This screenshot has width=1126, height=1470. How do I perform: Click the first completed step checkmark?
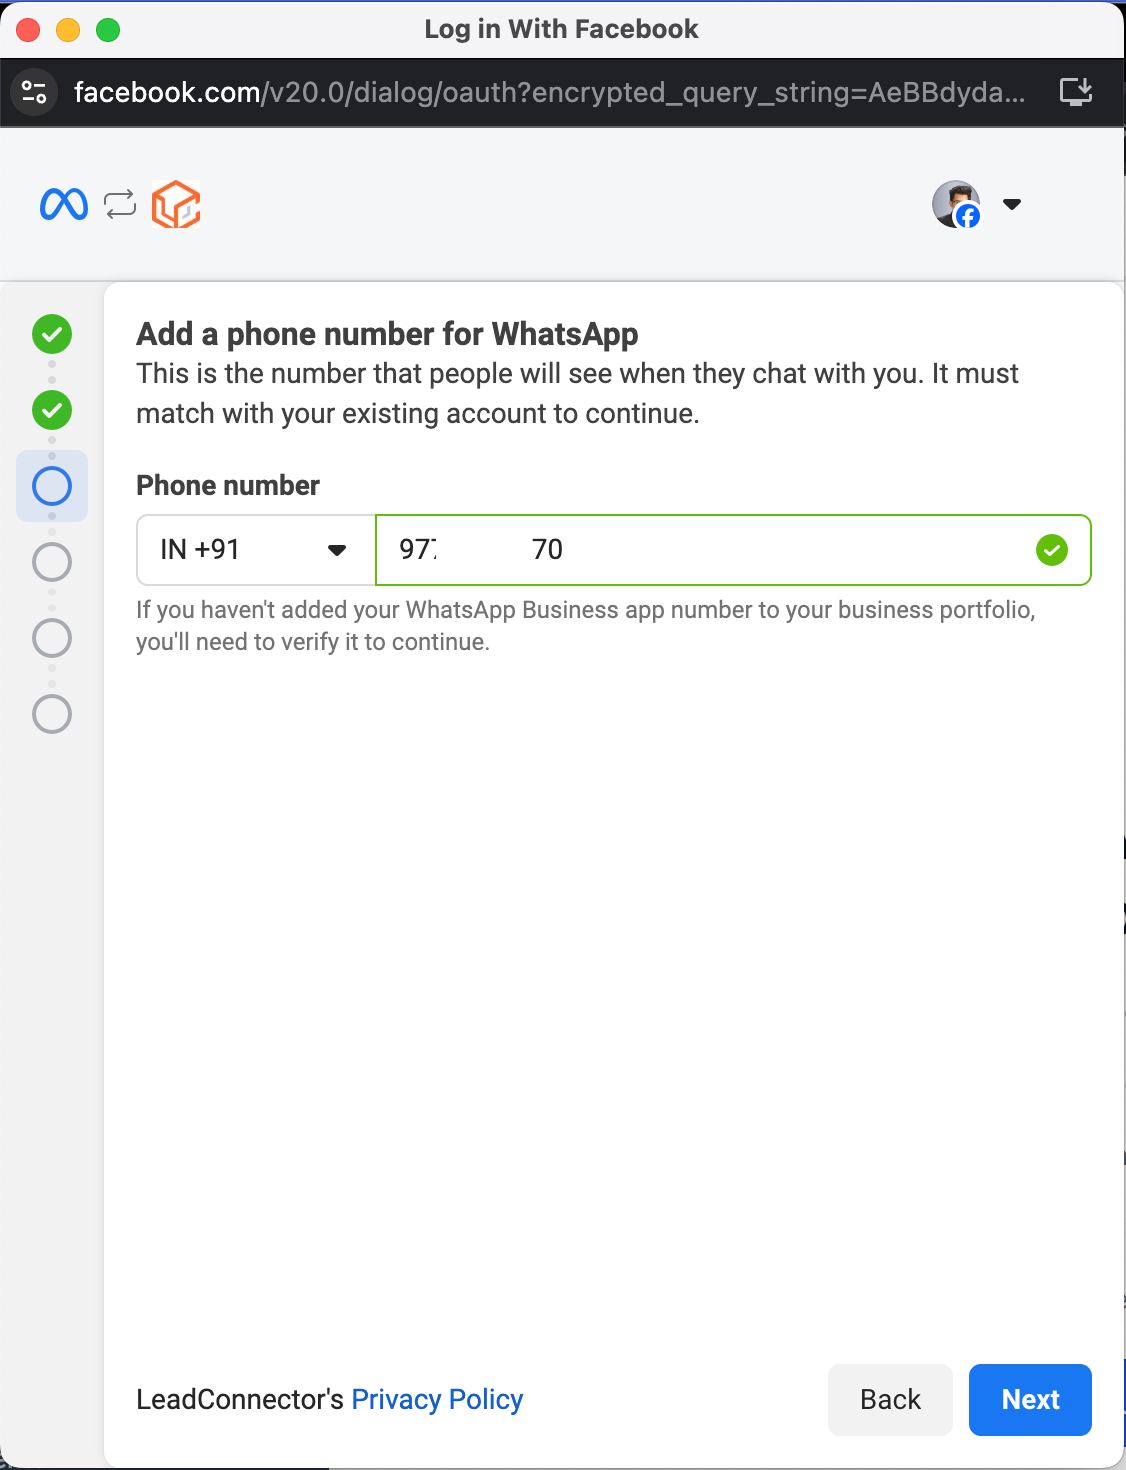coord(52,334)
